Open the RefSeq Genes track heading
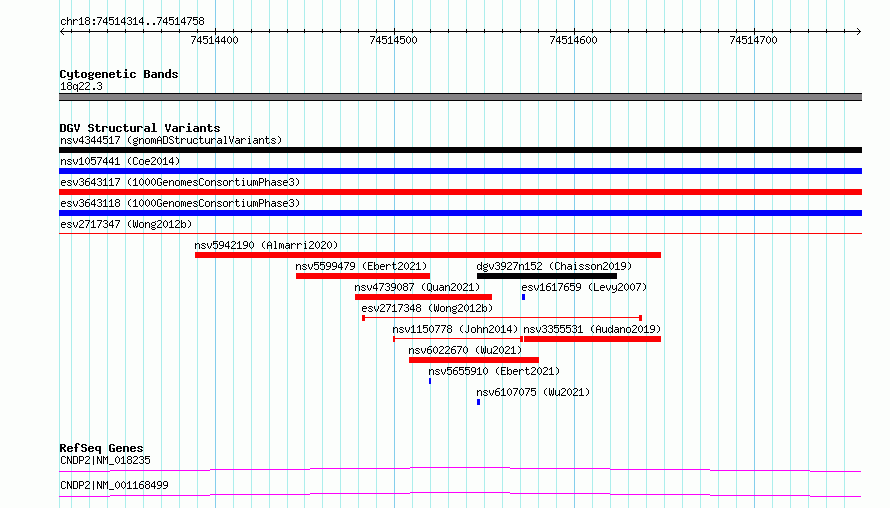The image size is (890, 508). pyautogui.click(x=101, y=448)
